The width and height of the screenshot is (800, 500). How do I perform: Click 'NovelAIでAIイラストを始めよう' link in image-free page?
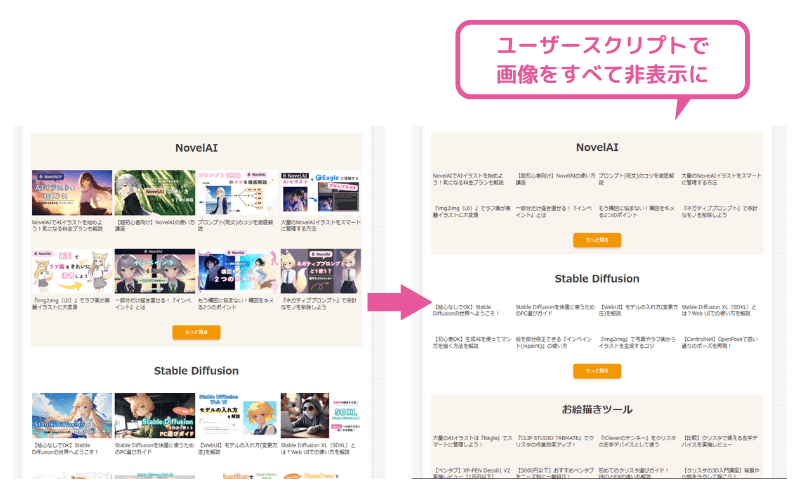(x=468, y=179)
